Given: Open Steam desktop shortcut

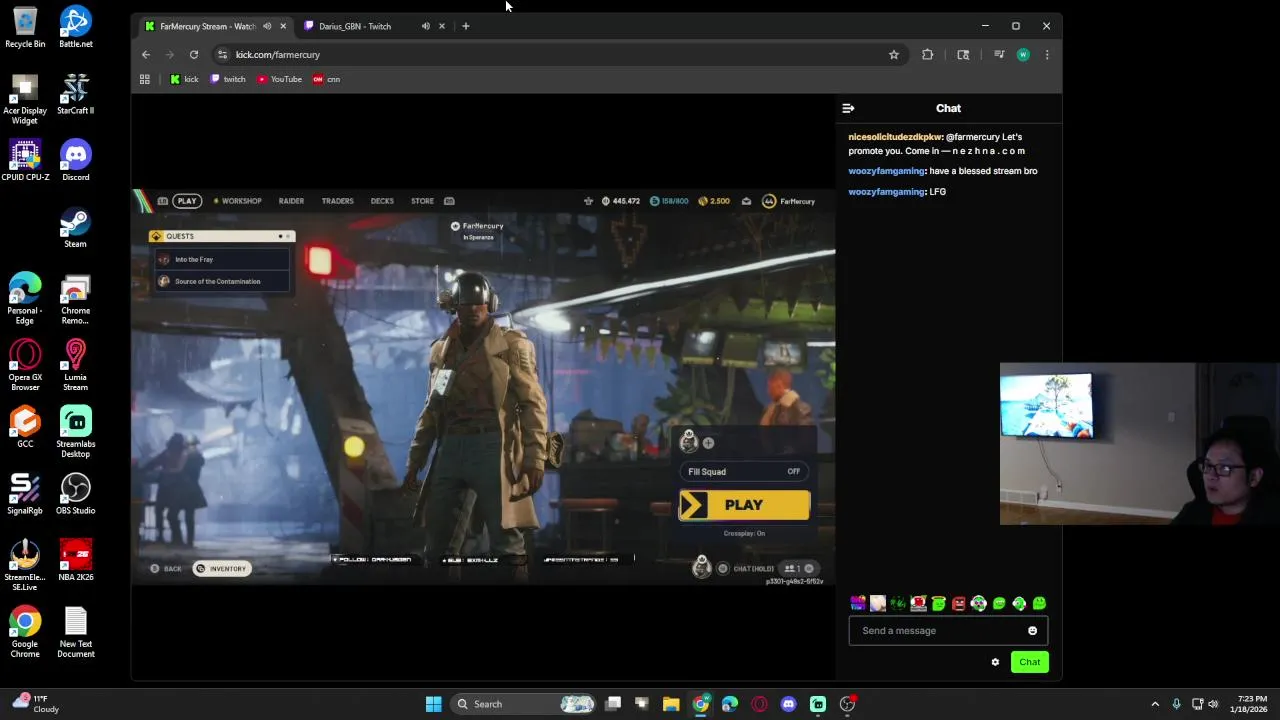Looking at the screenshot, I should coord(75,227).
